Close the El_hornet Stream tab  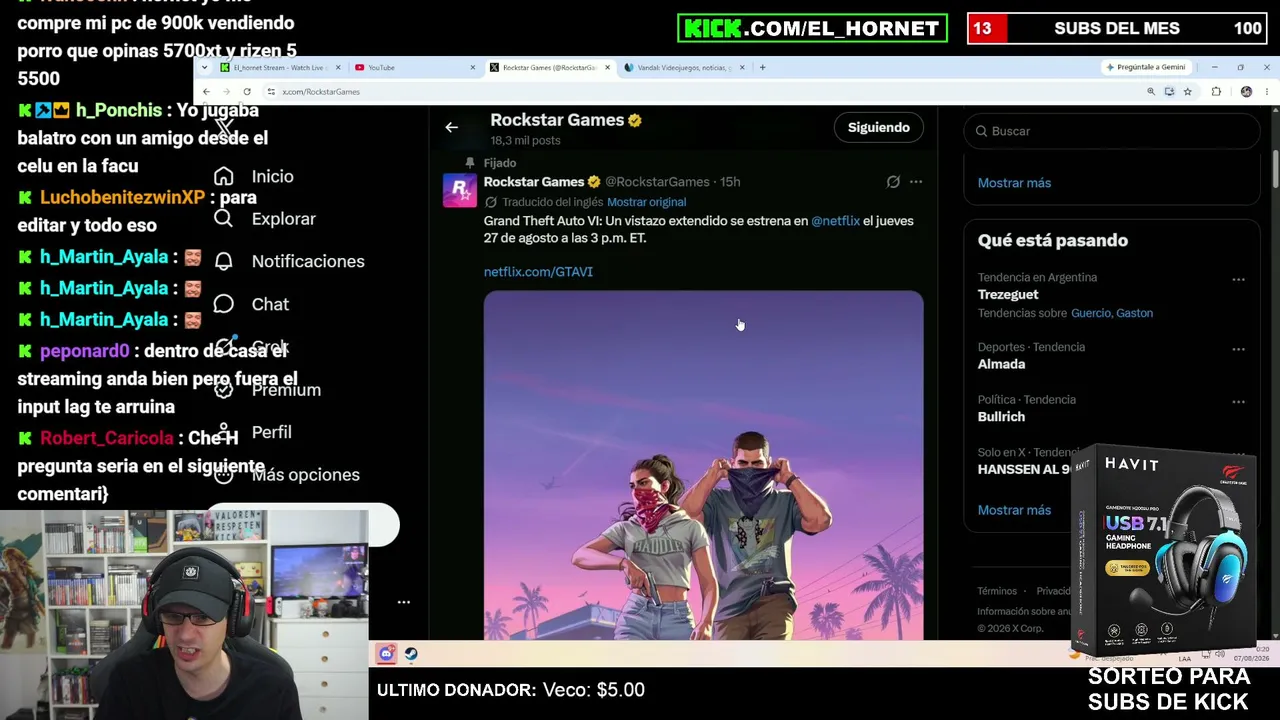338,67
